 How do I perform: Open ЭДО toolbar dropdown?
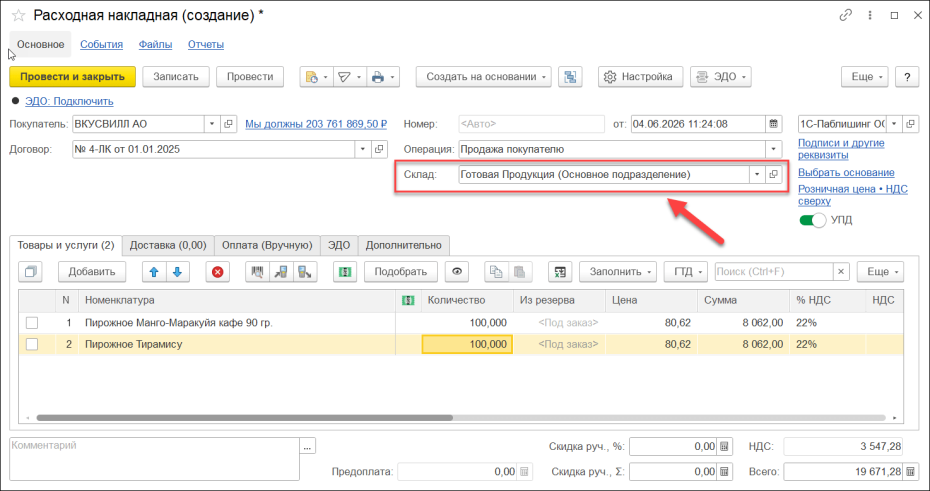click(x=721, y=76)
